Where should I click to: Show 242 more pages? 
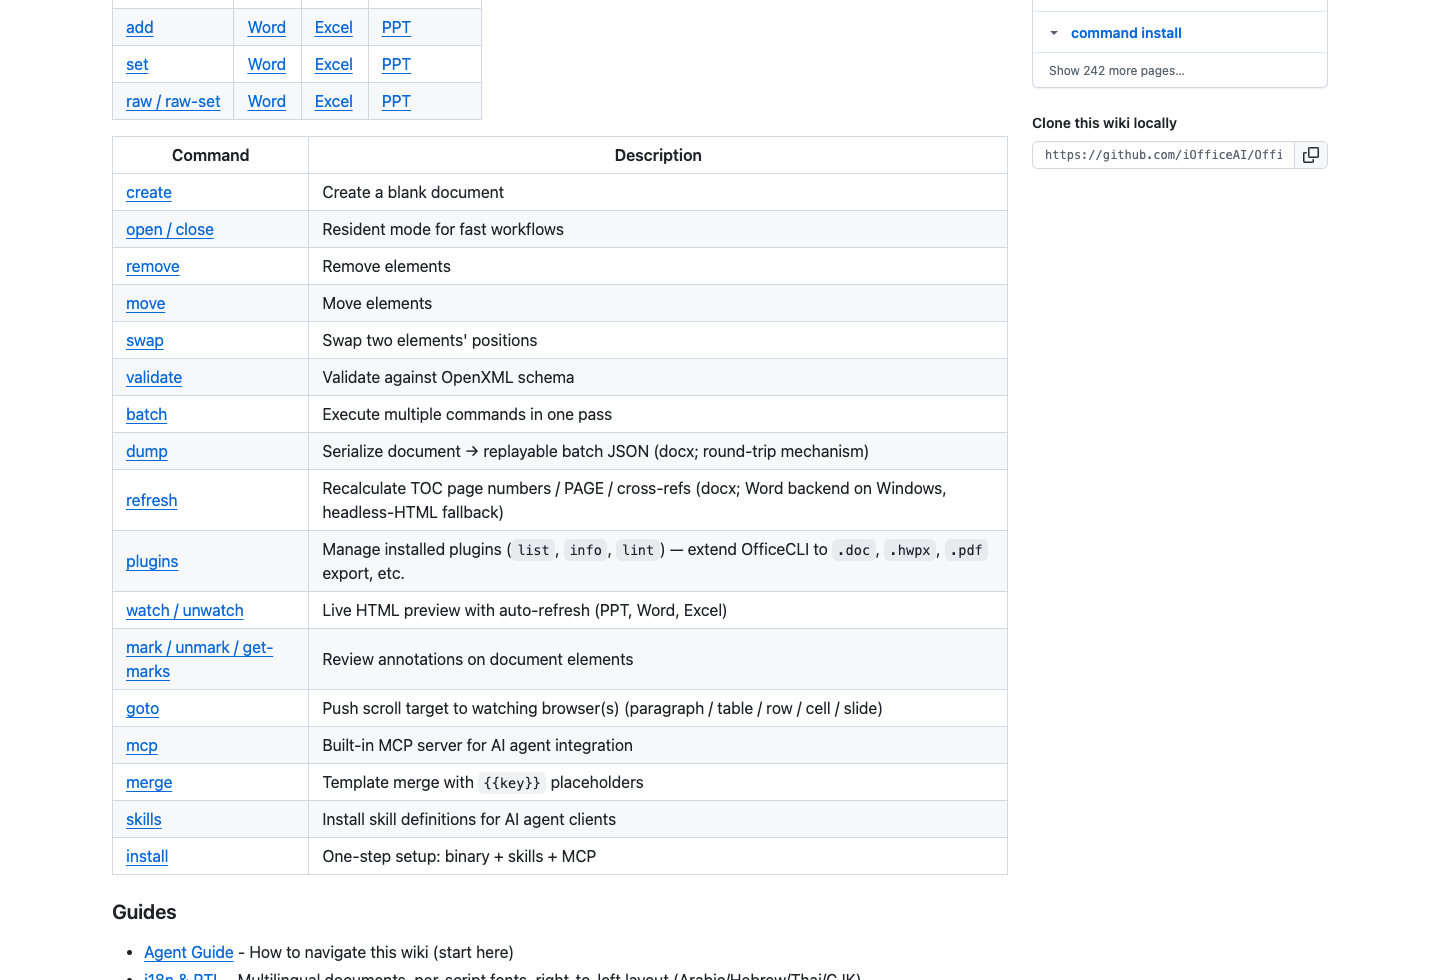pos(1116,71)
